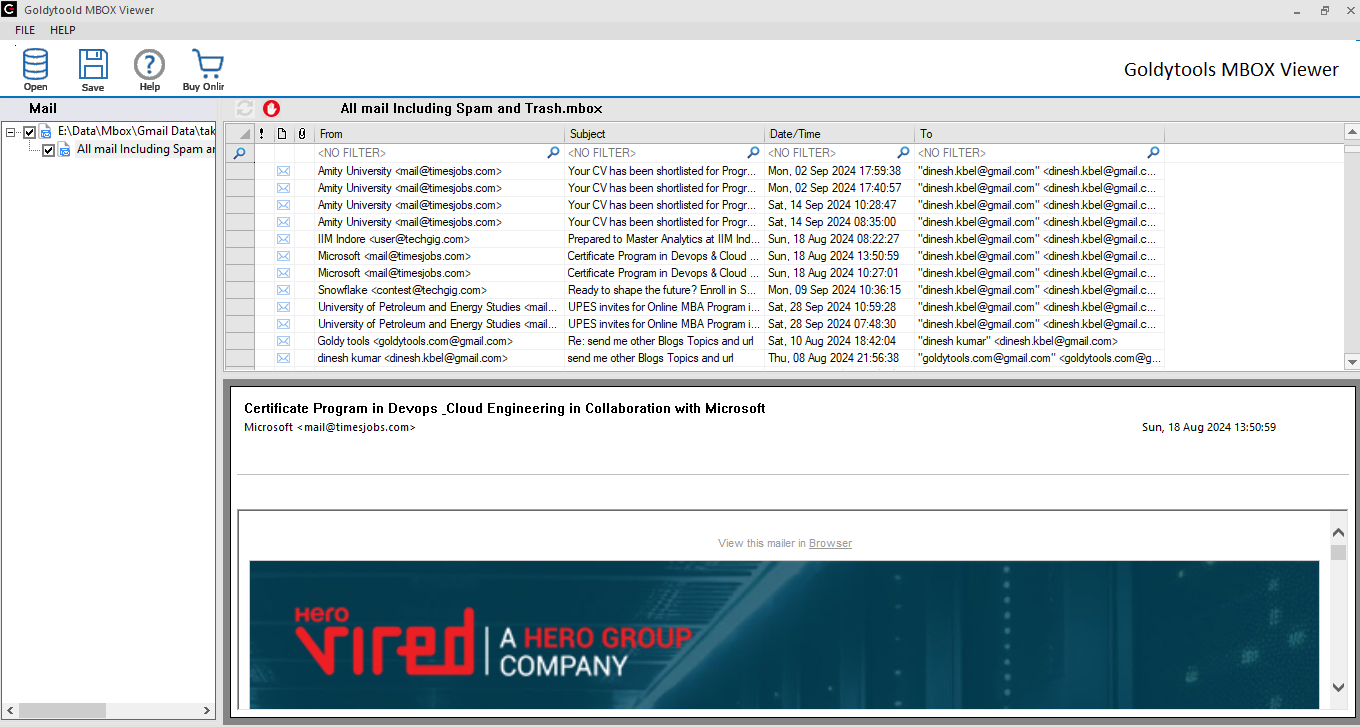Click the red stop icon above list
The width and height of the screenshot is (1360, 727).
coord(272,108)
